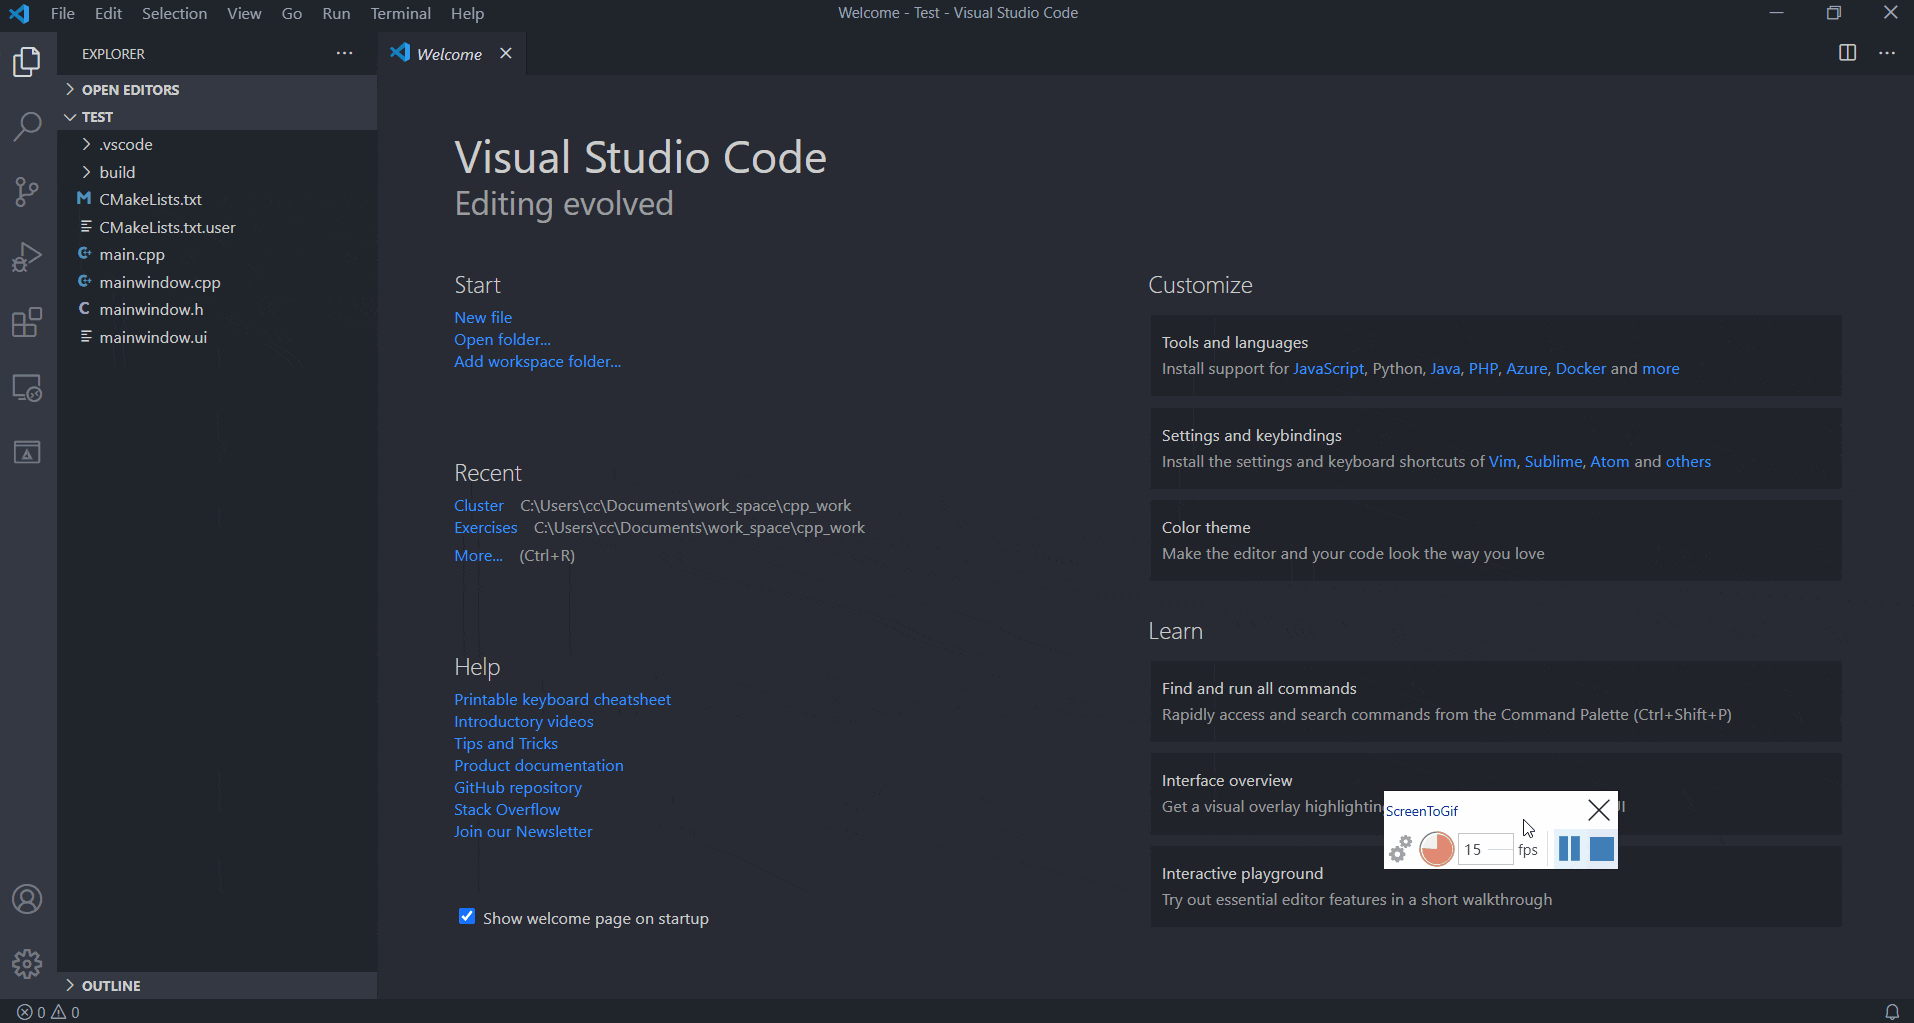
Task: Open the GitHub repository link
Action: [x=518, y=787]
